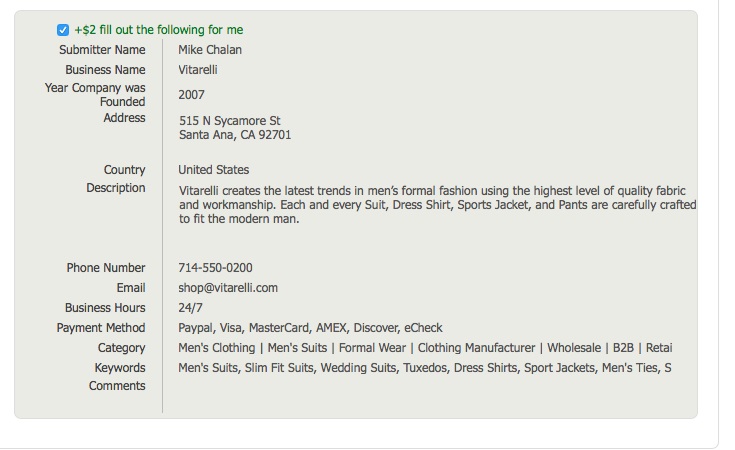735x450 pixels.
Task: Click the Business Hours value 24/7
Action: click(190, 308)
